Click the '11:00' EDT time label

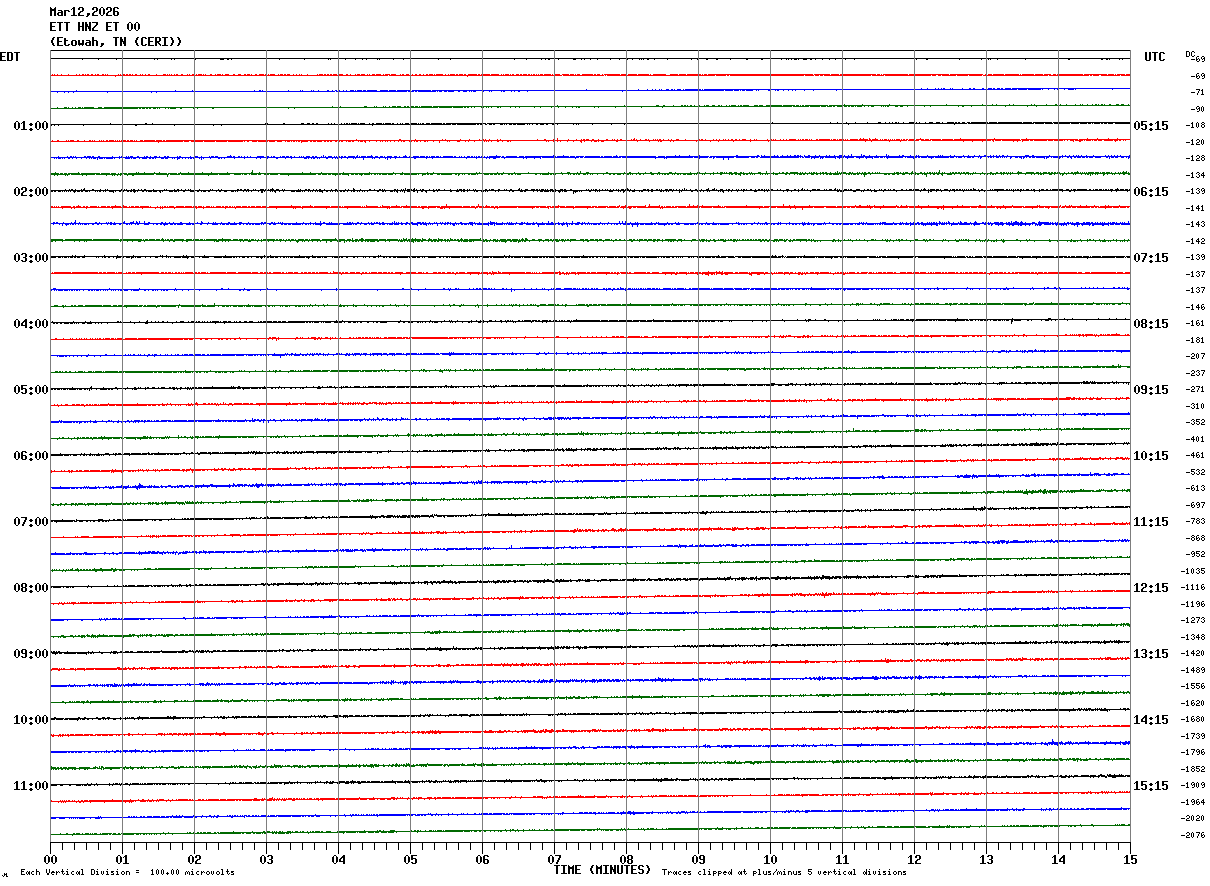[x=31, y=786]
